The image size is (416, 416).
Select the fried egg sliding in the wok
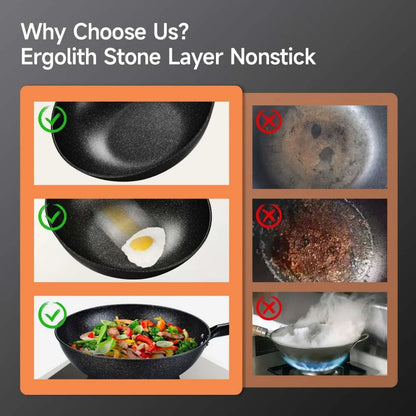[144, 247]
